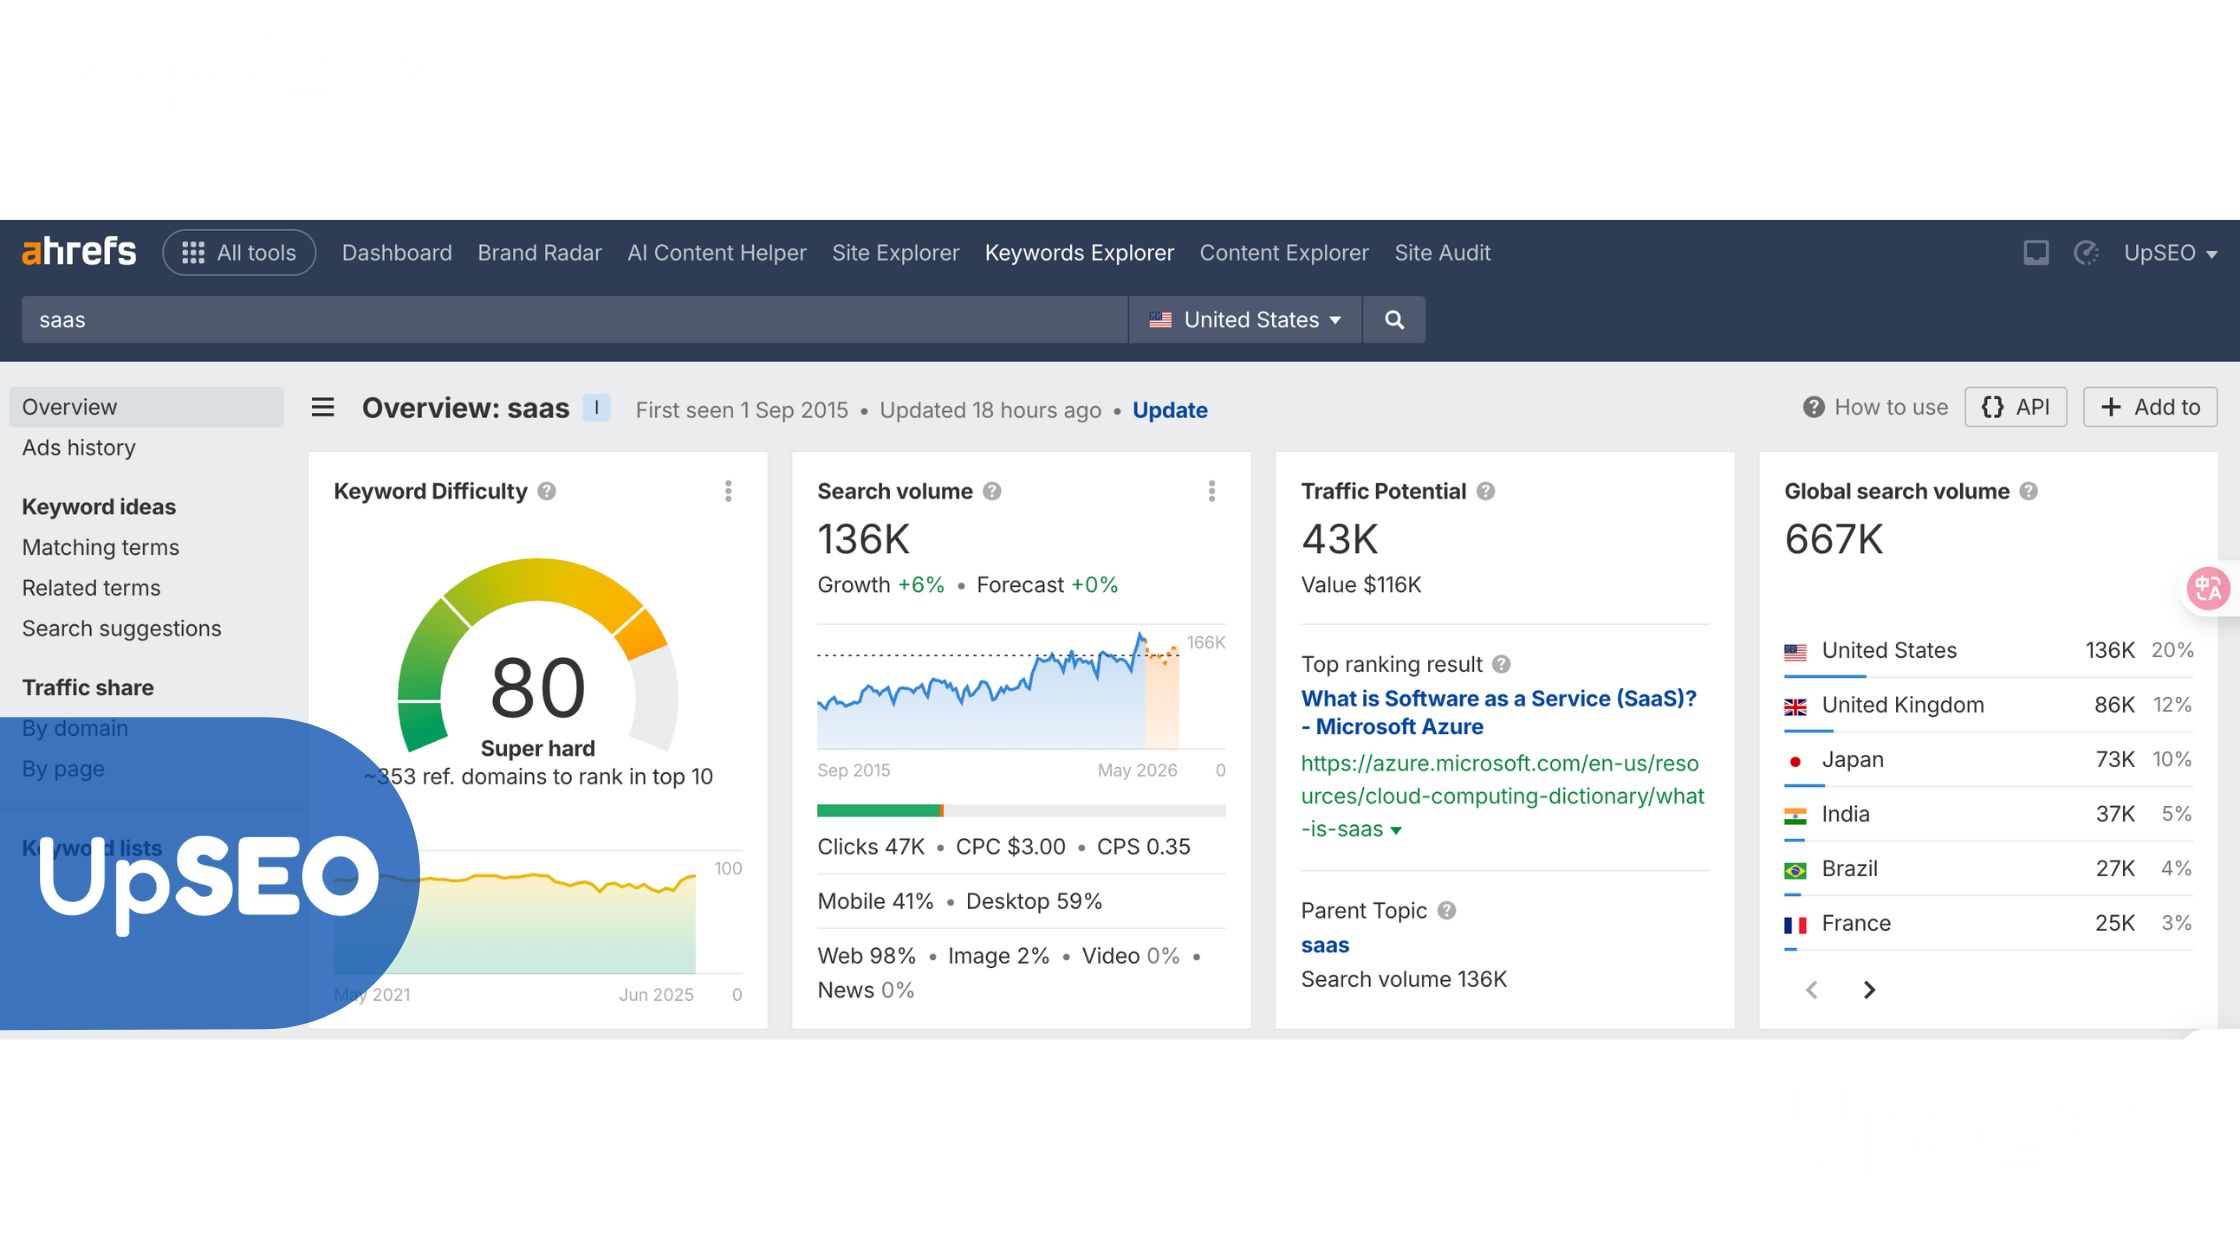Open the saas parent topic link
The image size is (2240, 1260).
(x=1325, y=945)
